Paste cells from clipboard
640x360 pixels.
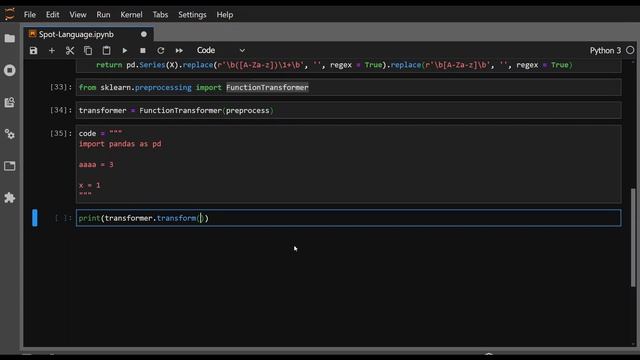[x=106, y=51]
